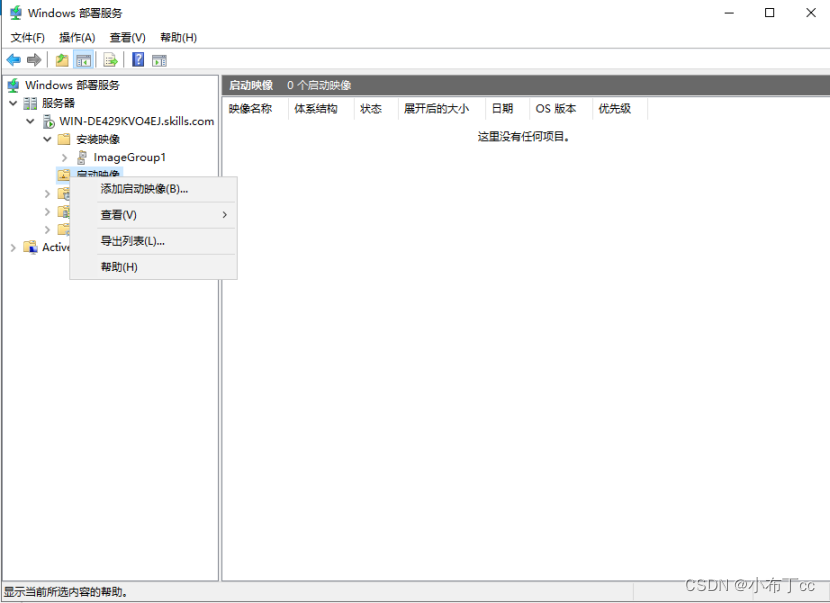The image size is (830, 603).
Task: Click the ImageGroup1 image group icon
Action: tap(82, 157)
